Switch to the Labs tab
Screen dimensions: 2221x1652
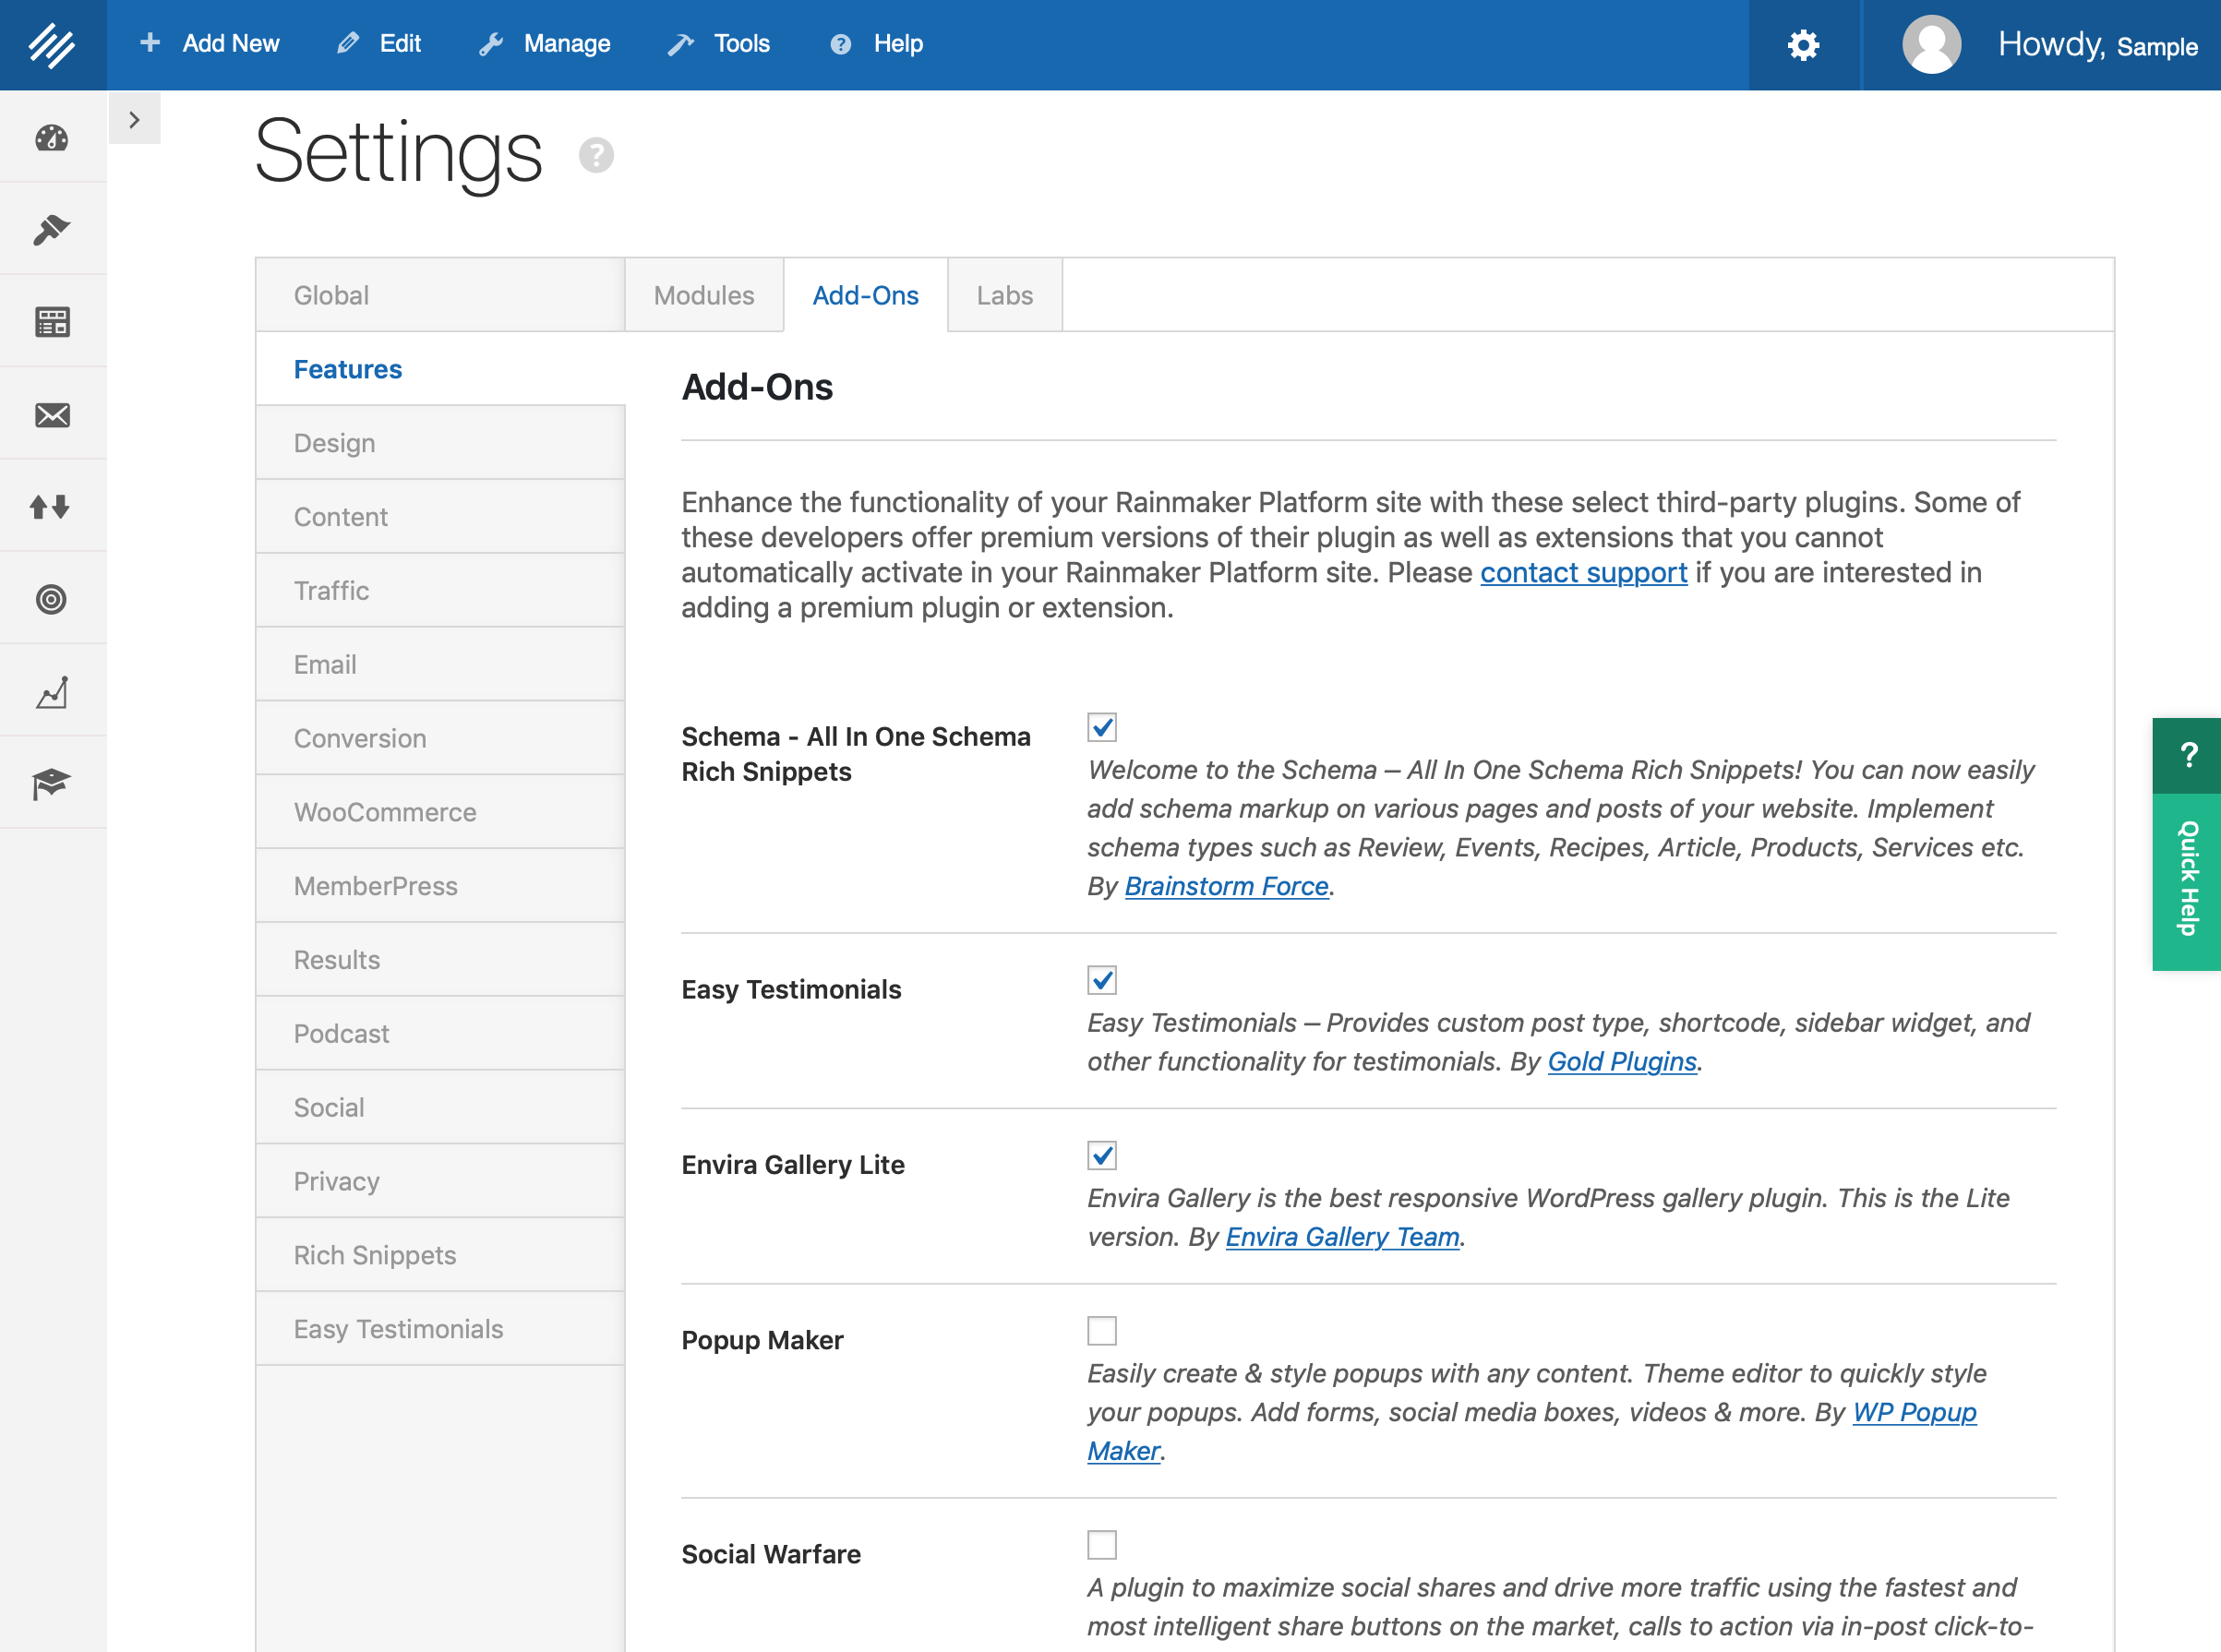coord(1004,295)
